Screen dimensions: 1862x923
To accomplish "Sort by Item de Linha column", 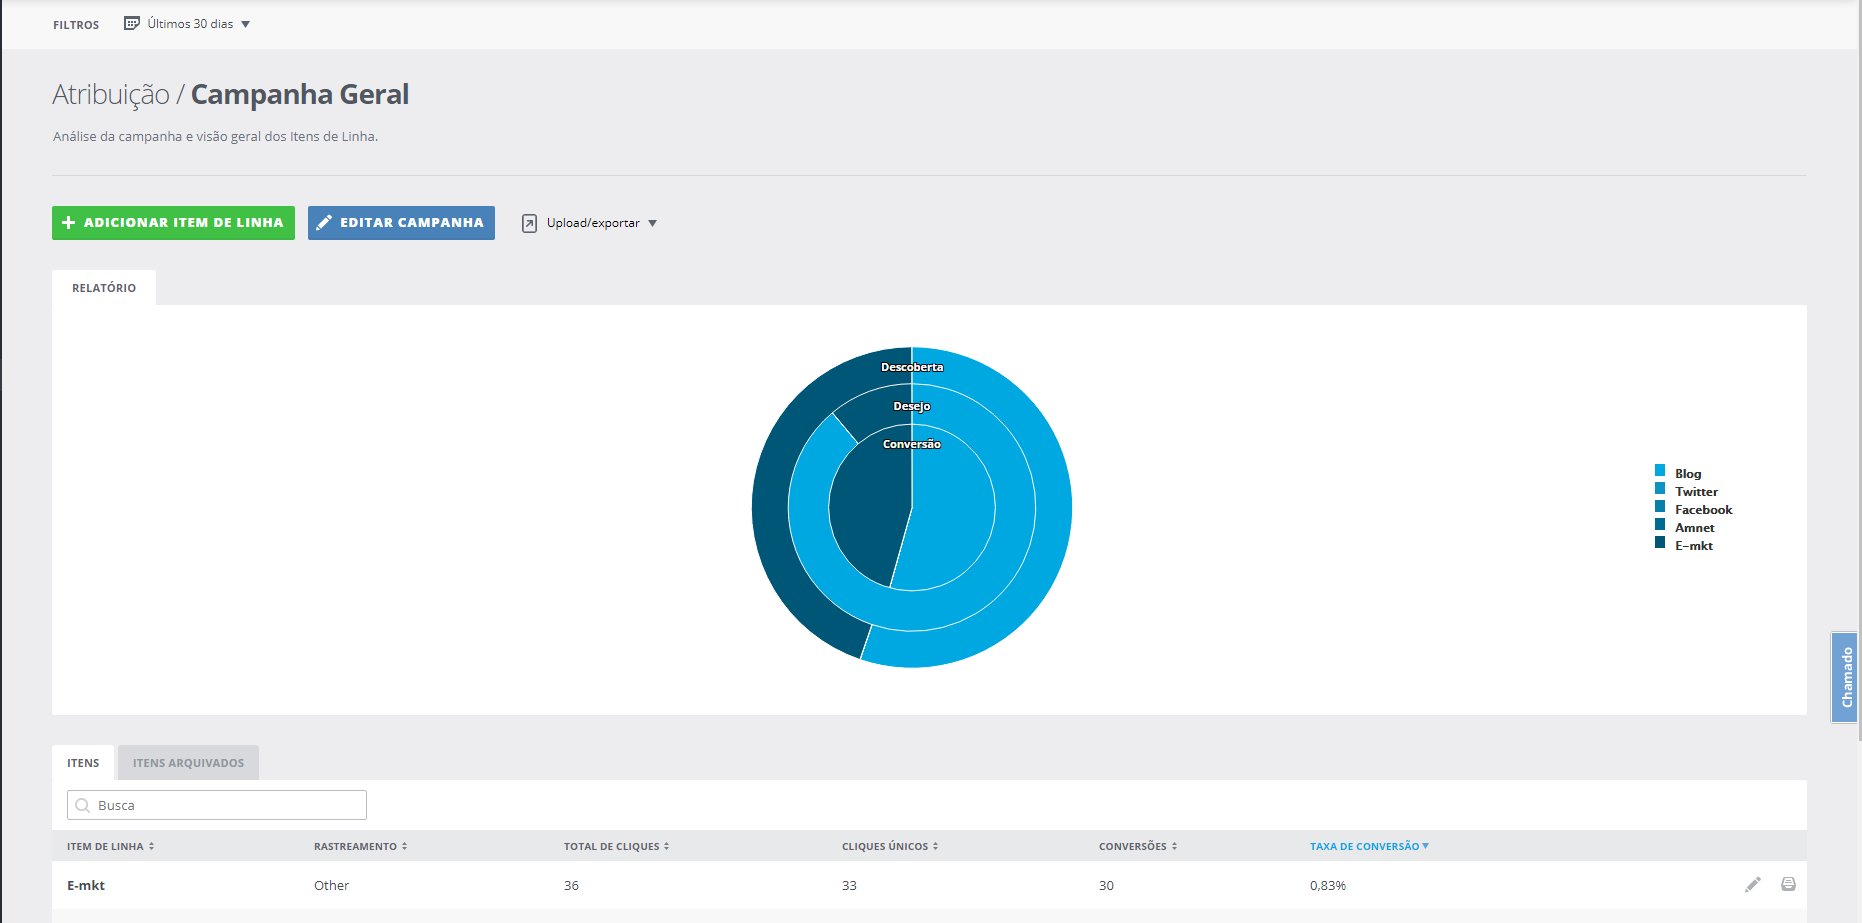I will coord(110,846).
